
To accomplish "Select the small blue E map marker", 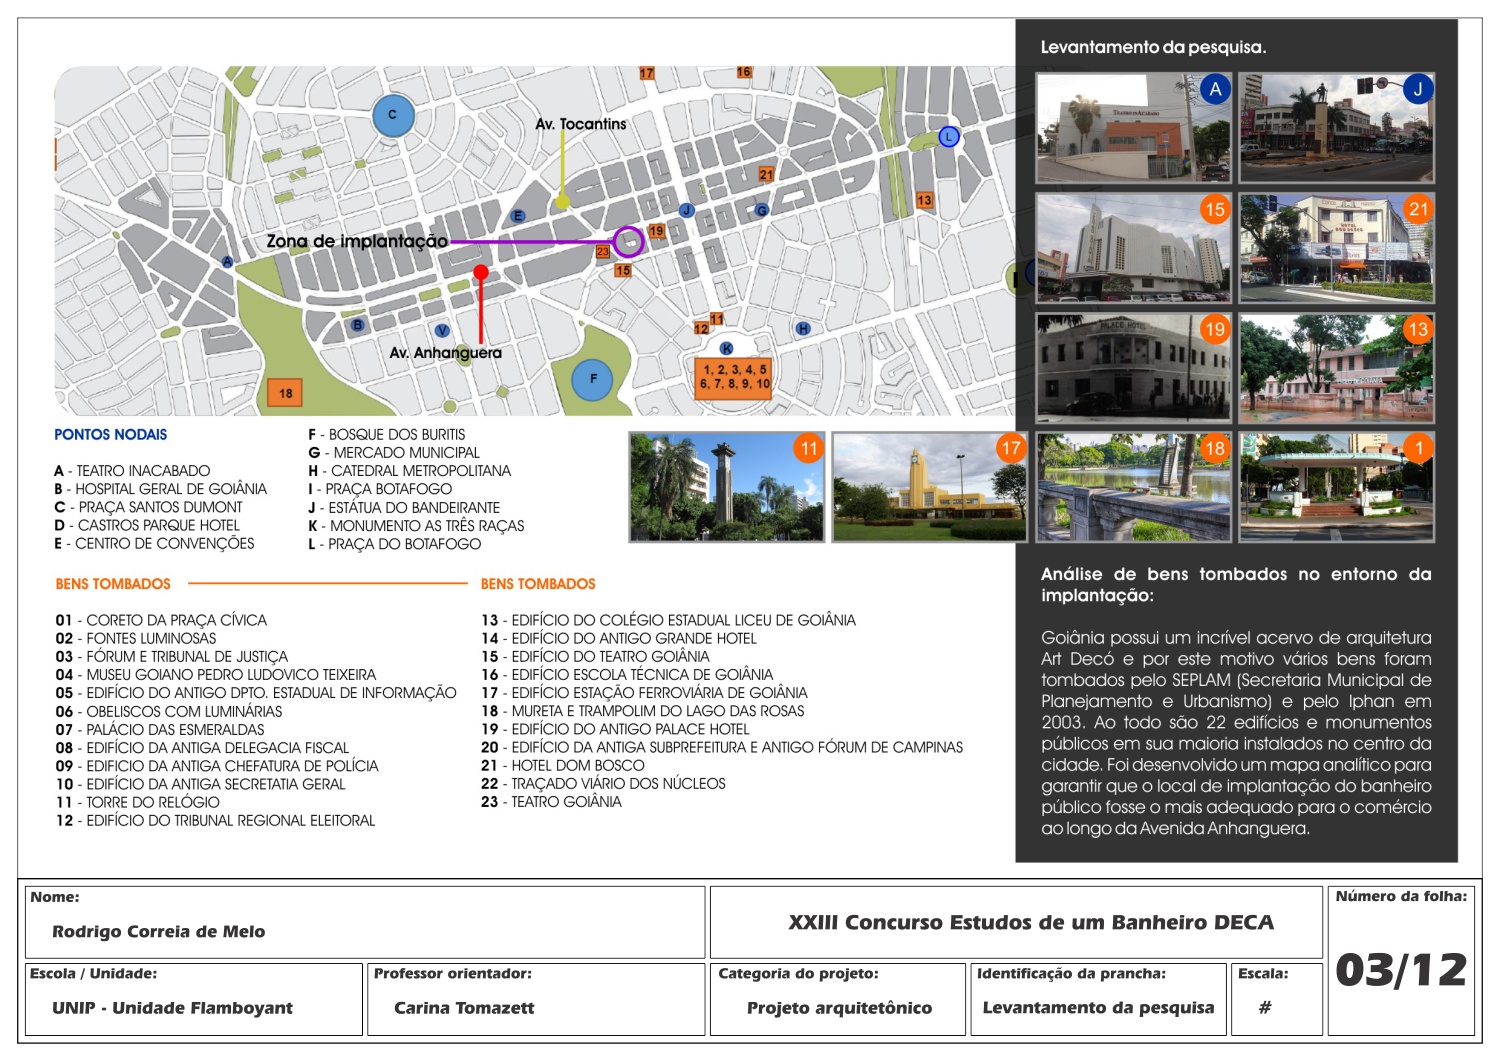I will pos(518,216).
